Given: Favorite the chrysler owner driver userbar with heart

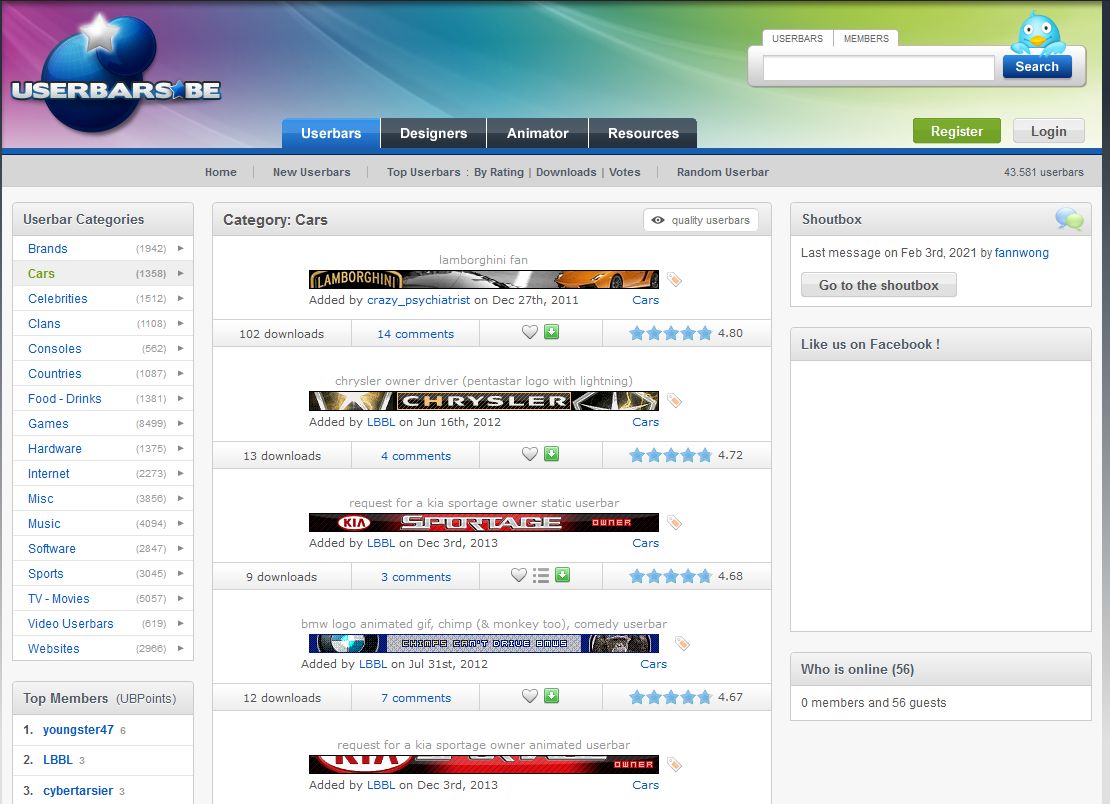Looking at the screenshot, I should pyautogui.click(x=530, y=454).
